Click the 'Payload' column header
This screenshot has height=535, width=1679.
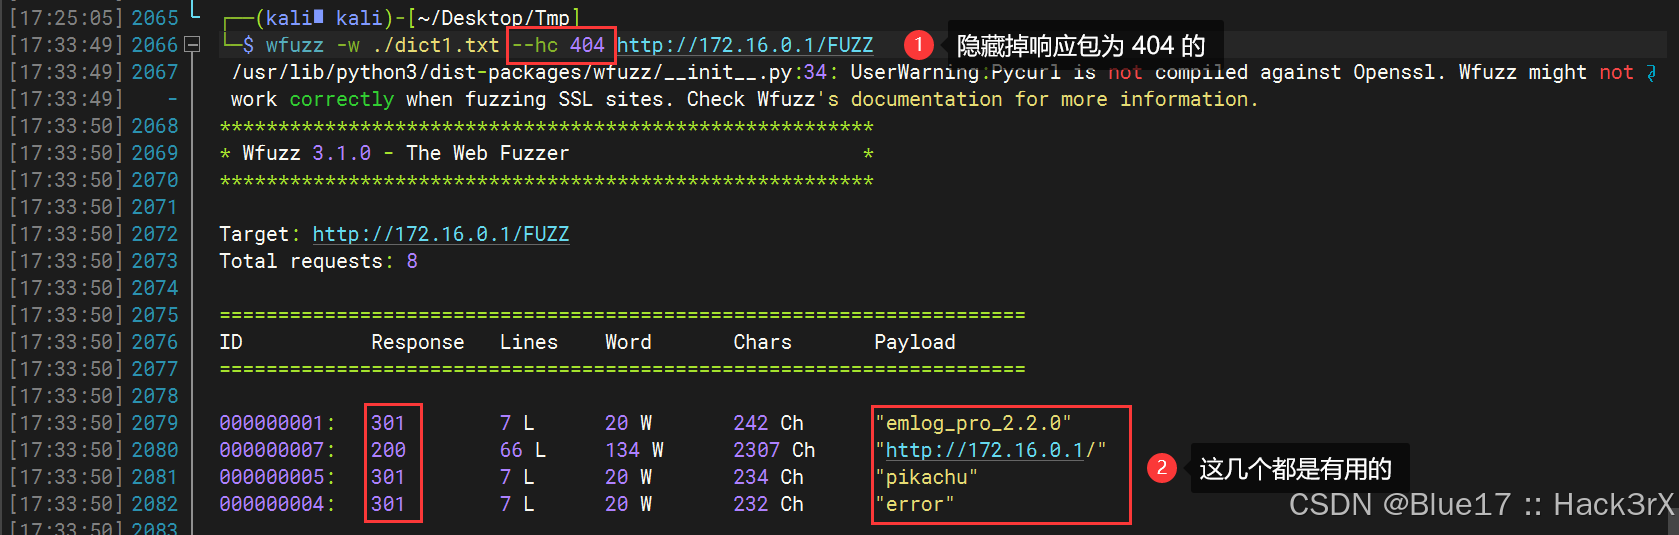point(915,342)
